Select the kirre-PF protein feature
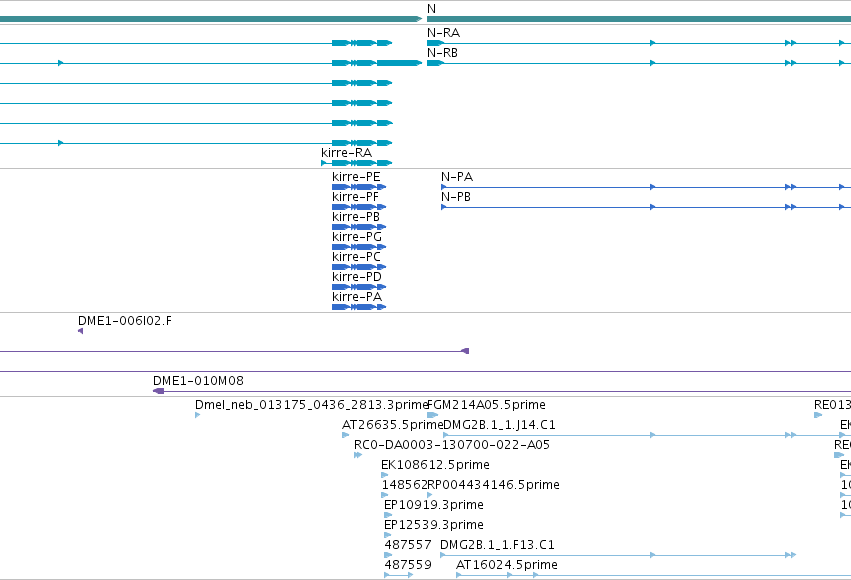The width and height of the screenshot is (851, 580). (359, 207)
